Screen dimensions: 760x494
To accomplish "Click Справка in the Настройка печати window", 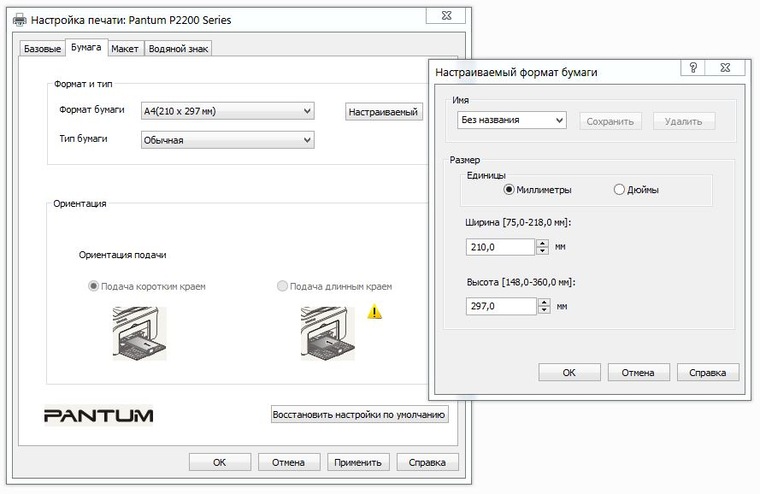I will point(427,462).
